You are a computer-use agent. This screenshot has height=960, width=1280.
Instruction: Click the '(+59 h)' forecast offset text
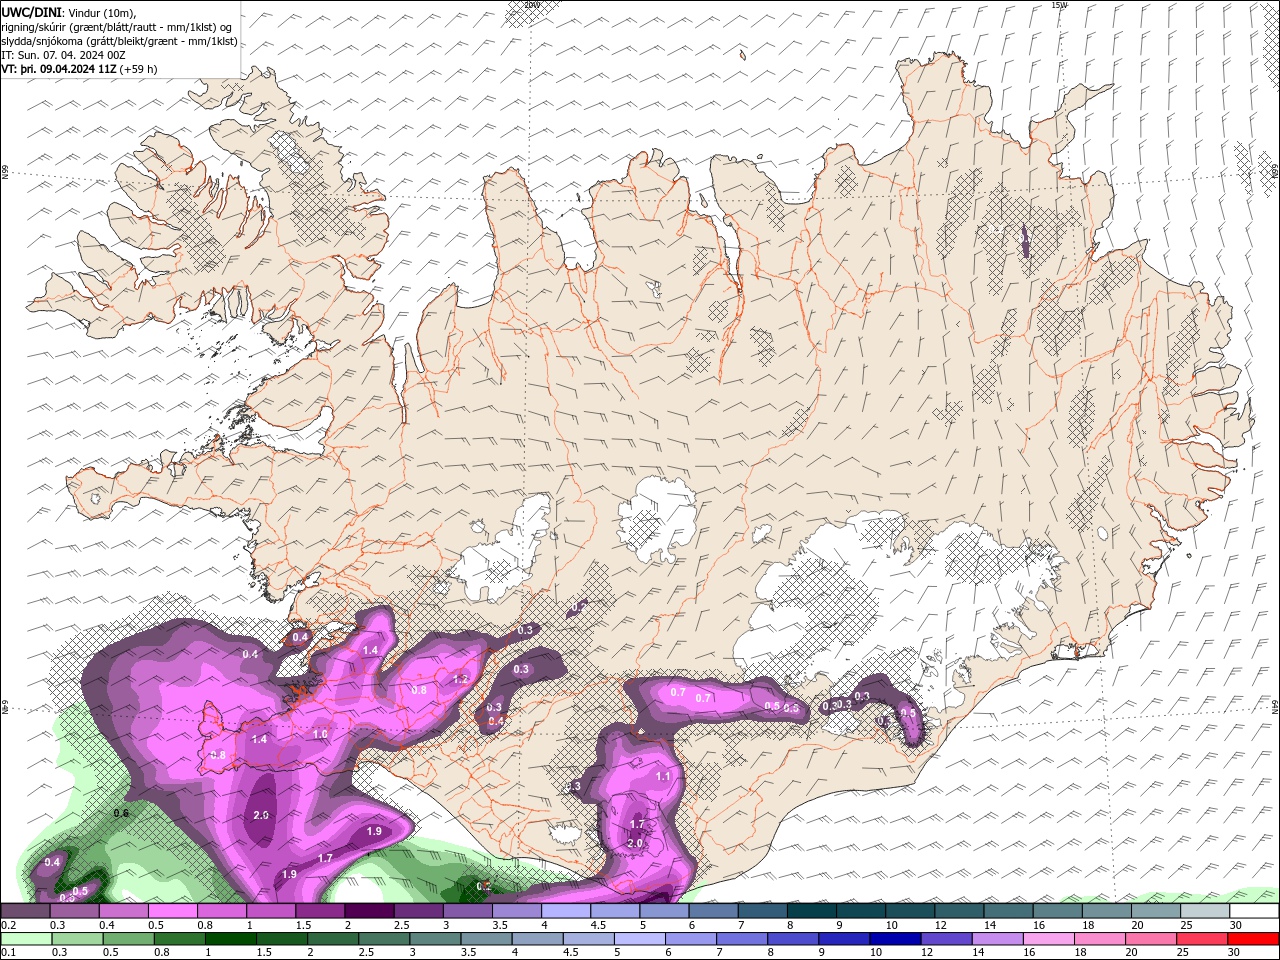point(138,69)
